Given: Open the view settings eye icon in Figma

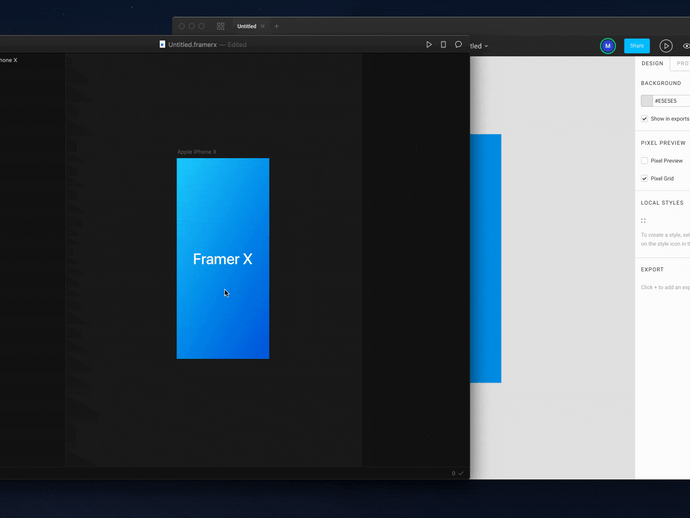Looking at the screenshot, I should [x=686, y=46].
